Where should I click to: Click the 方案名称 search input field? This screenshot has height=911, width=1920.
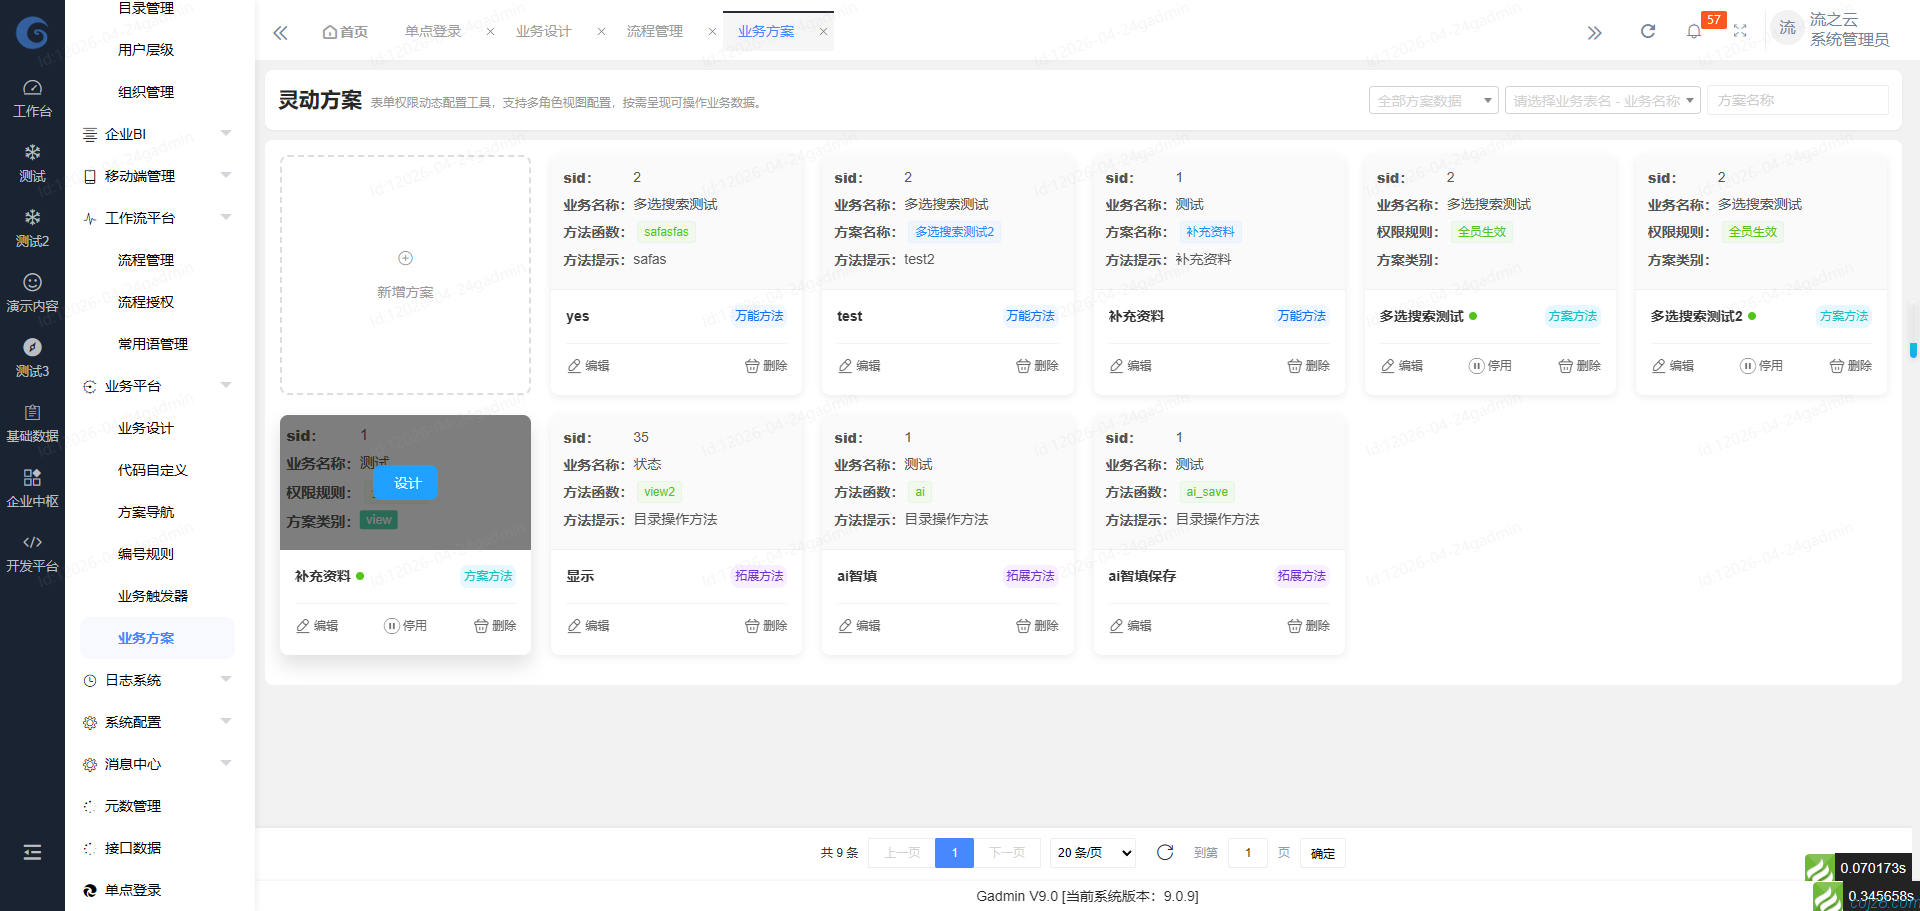pos(1797,100)
